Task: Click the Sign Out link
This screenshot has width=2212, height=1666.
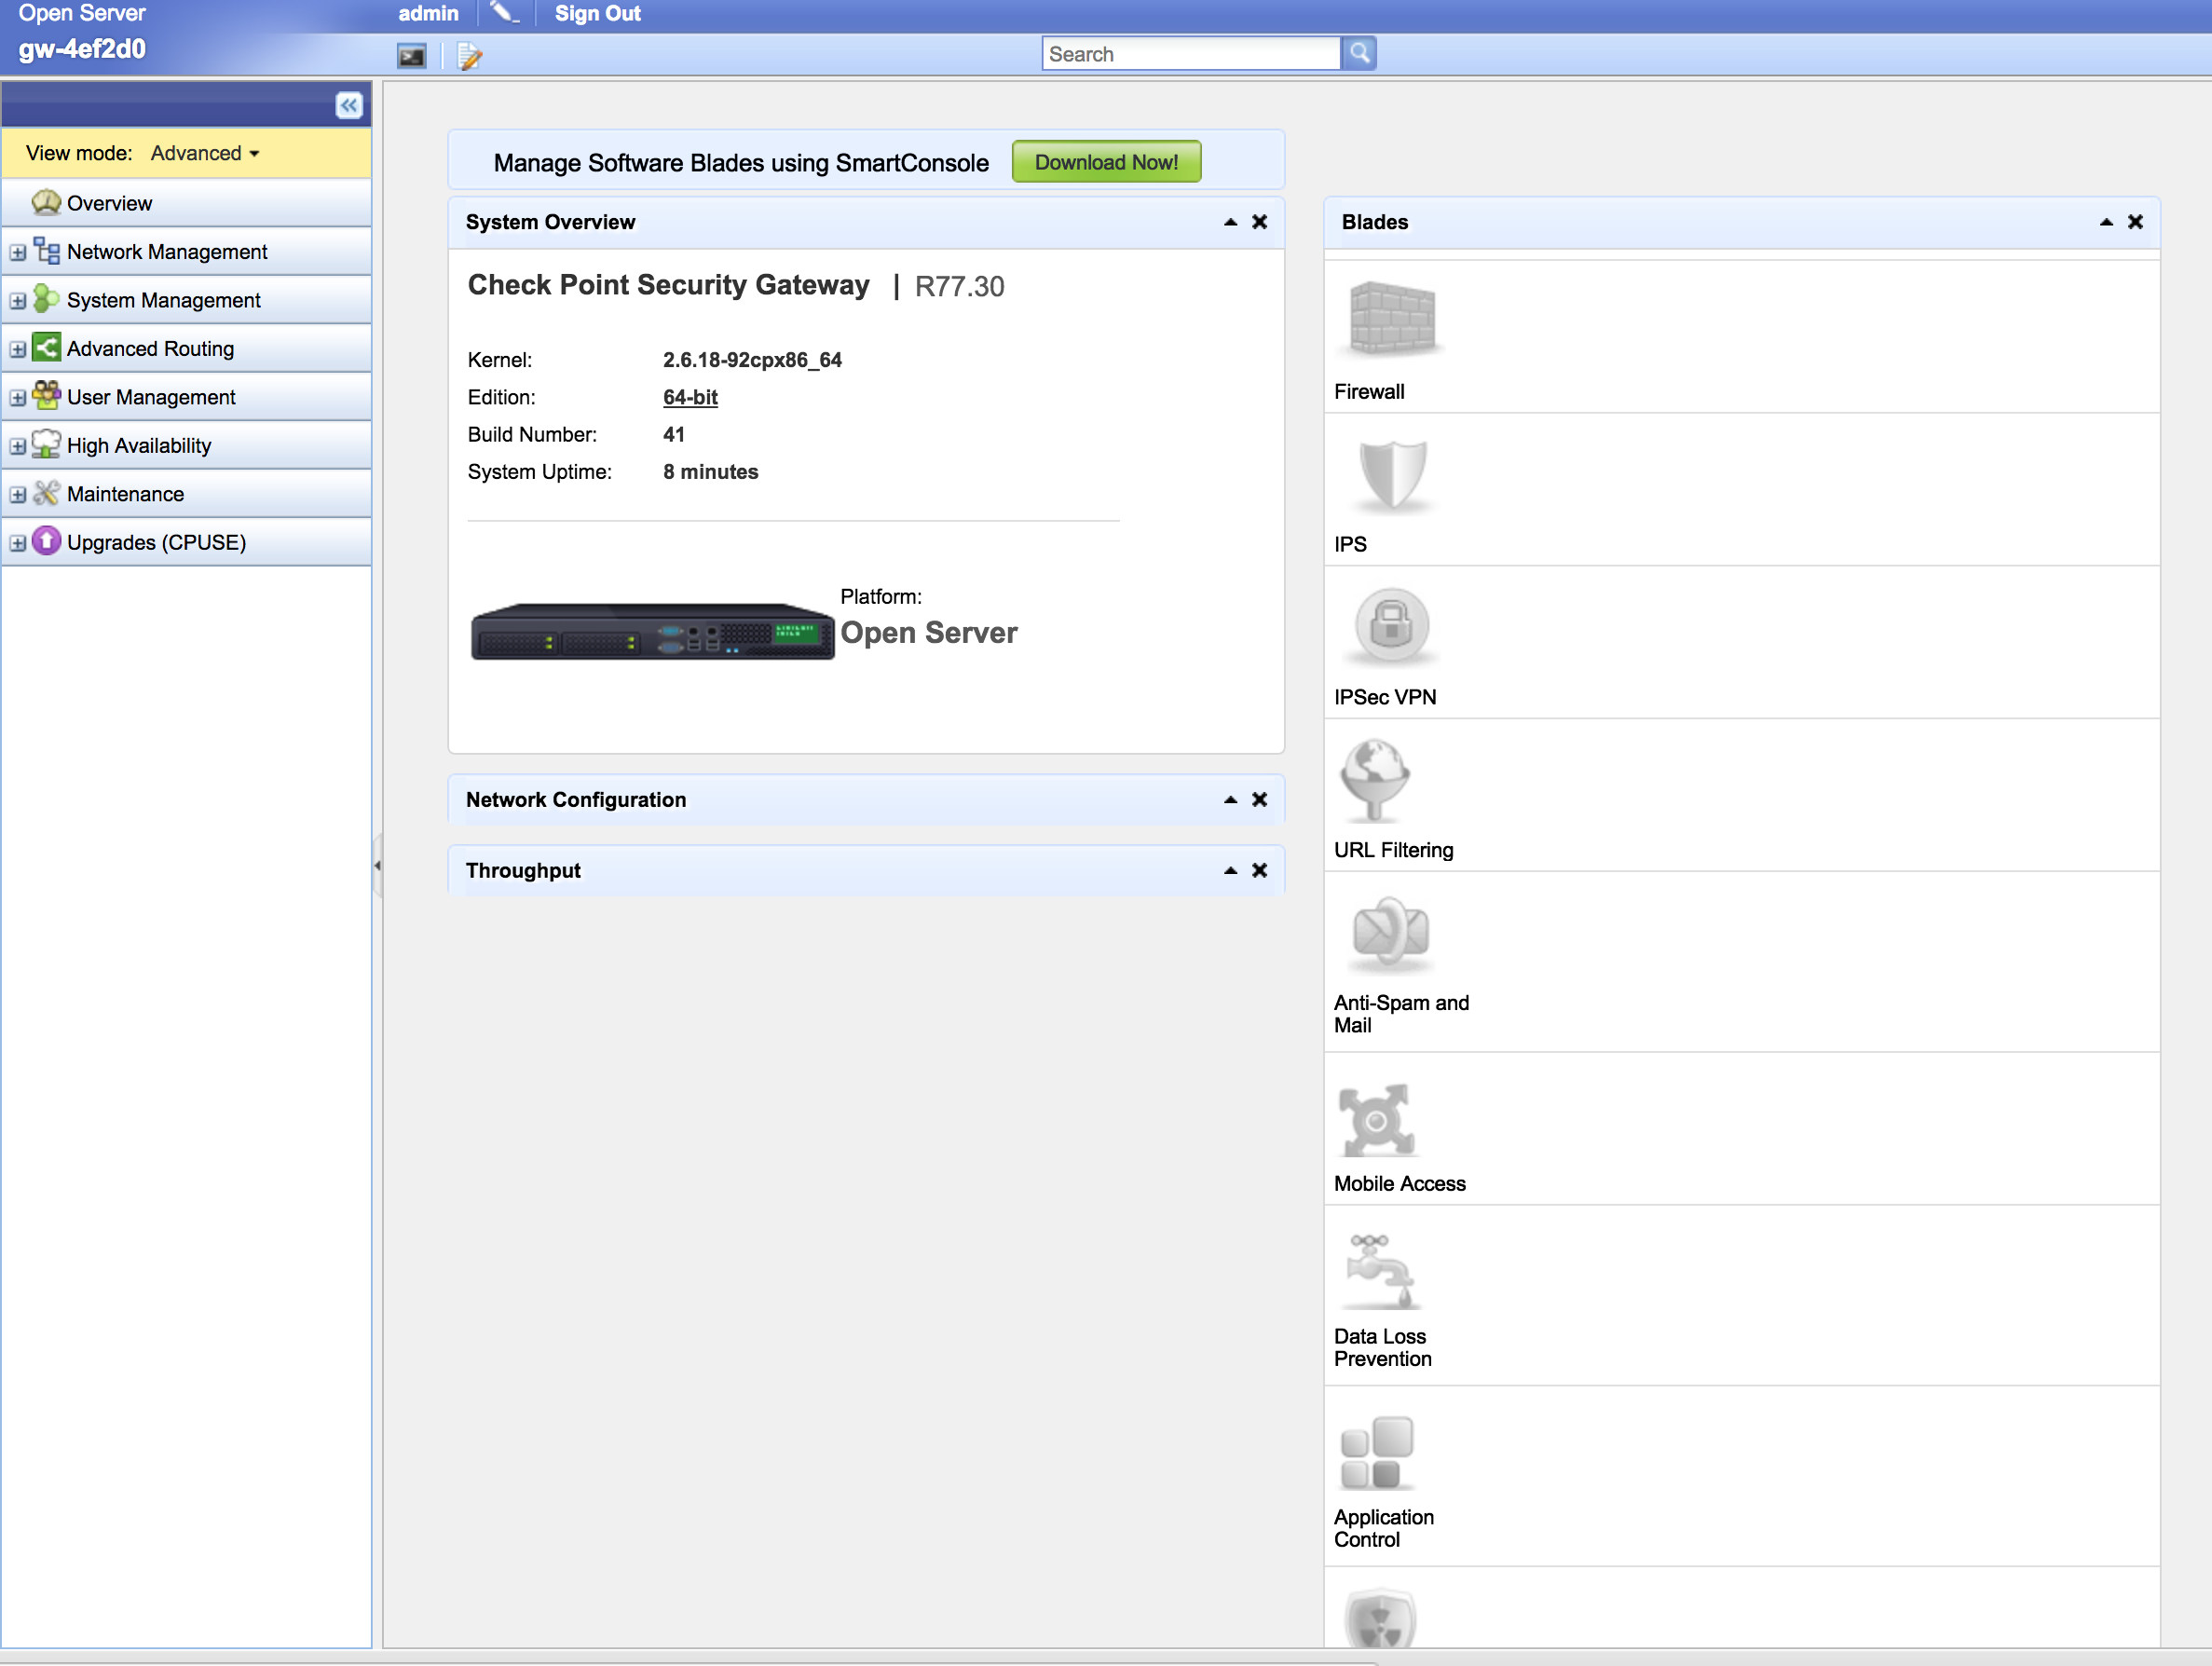Action: 598,14
